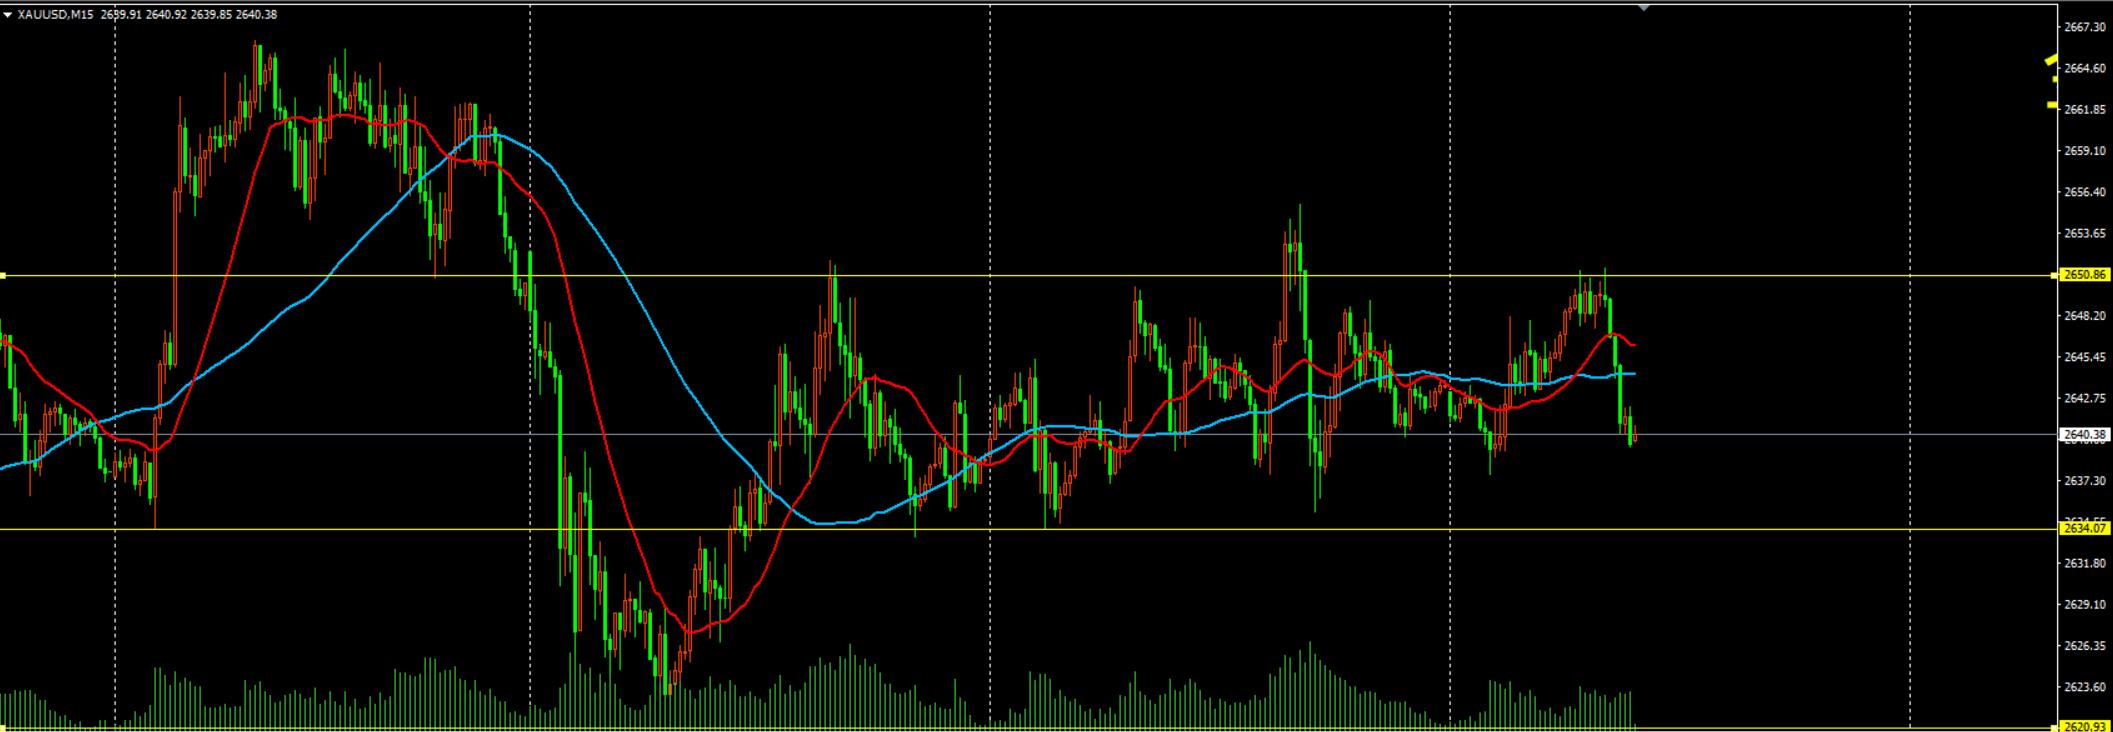Click the 2645.45 price scale value

point(2085,357)
